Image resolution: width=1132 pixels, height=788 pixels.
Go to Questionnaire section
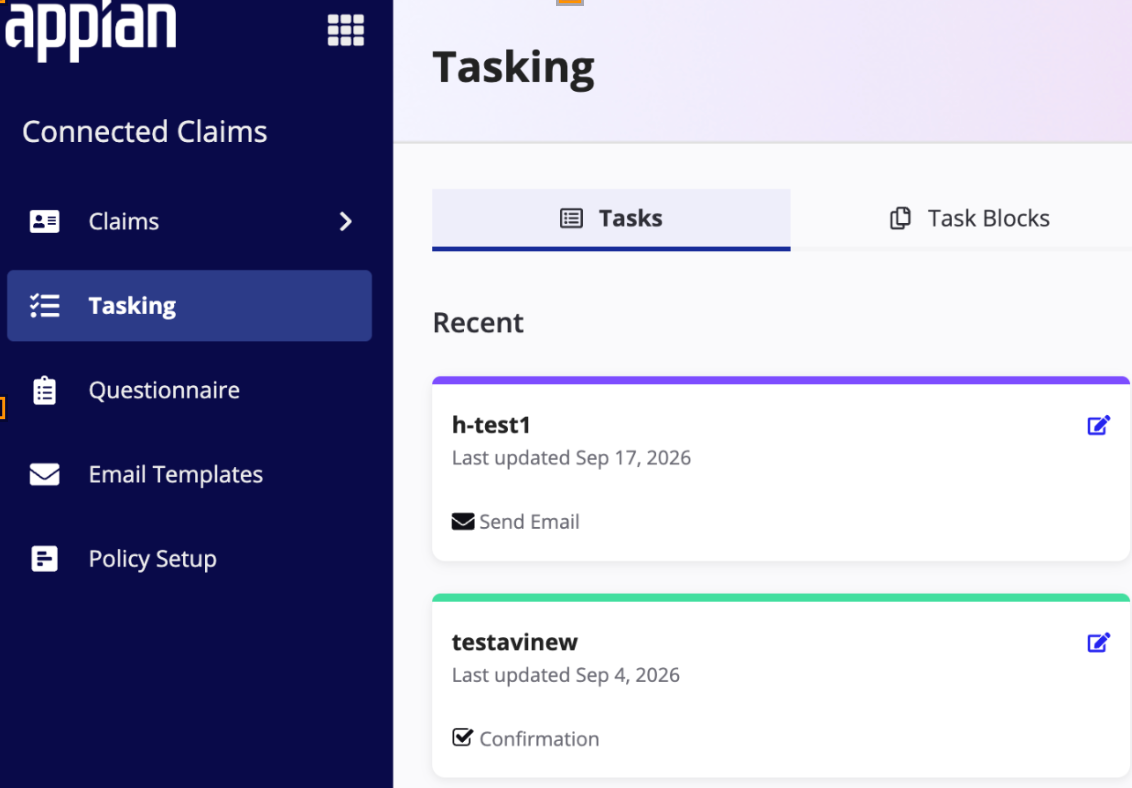[189, 390]
